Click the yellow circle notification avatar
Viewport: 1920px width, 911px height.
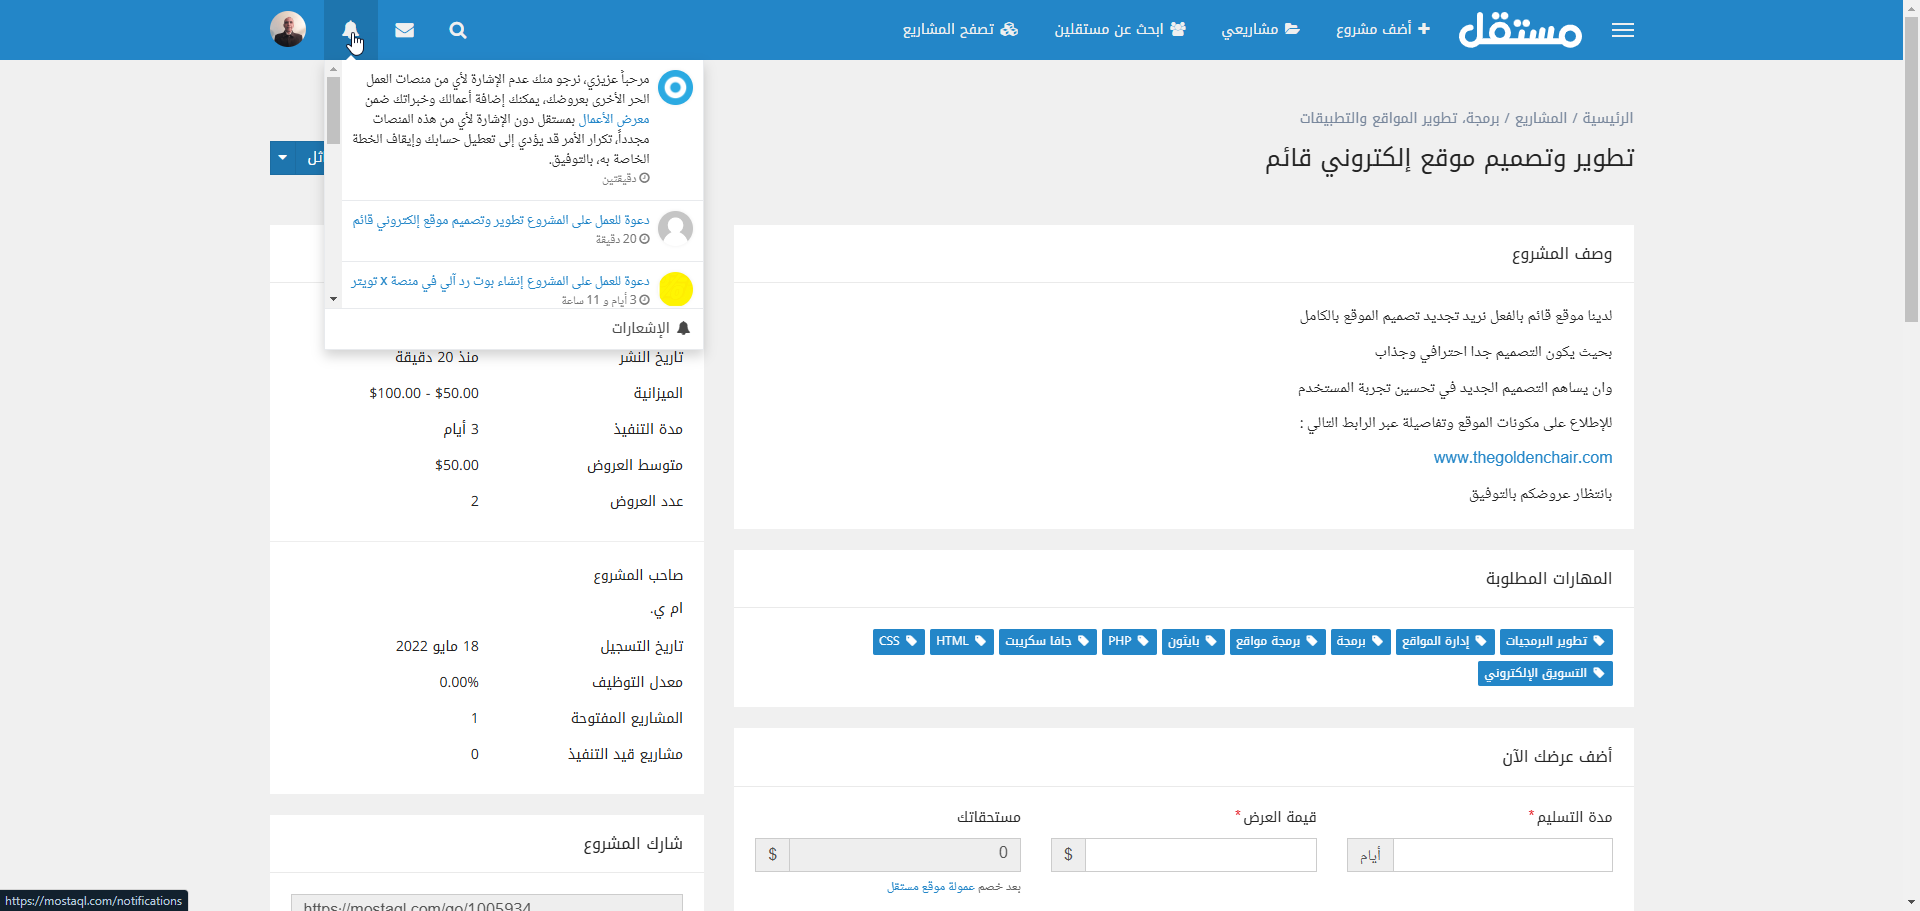pyautogui.click(x=675, y=289)
